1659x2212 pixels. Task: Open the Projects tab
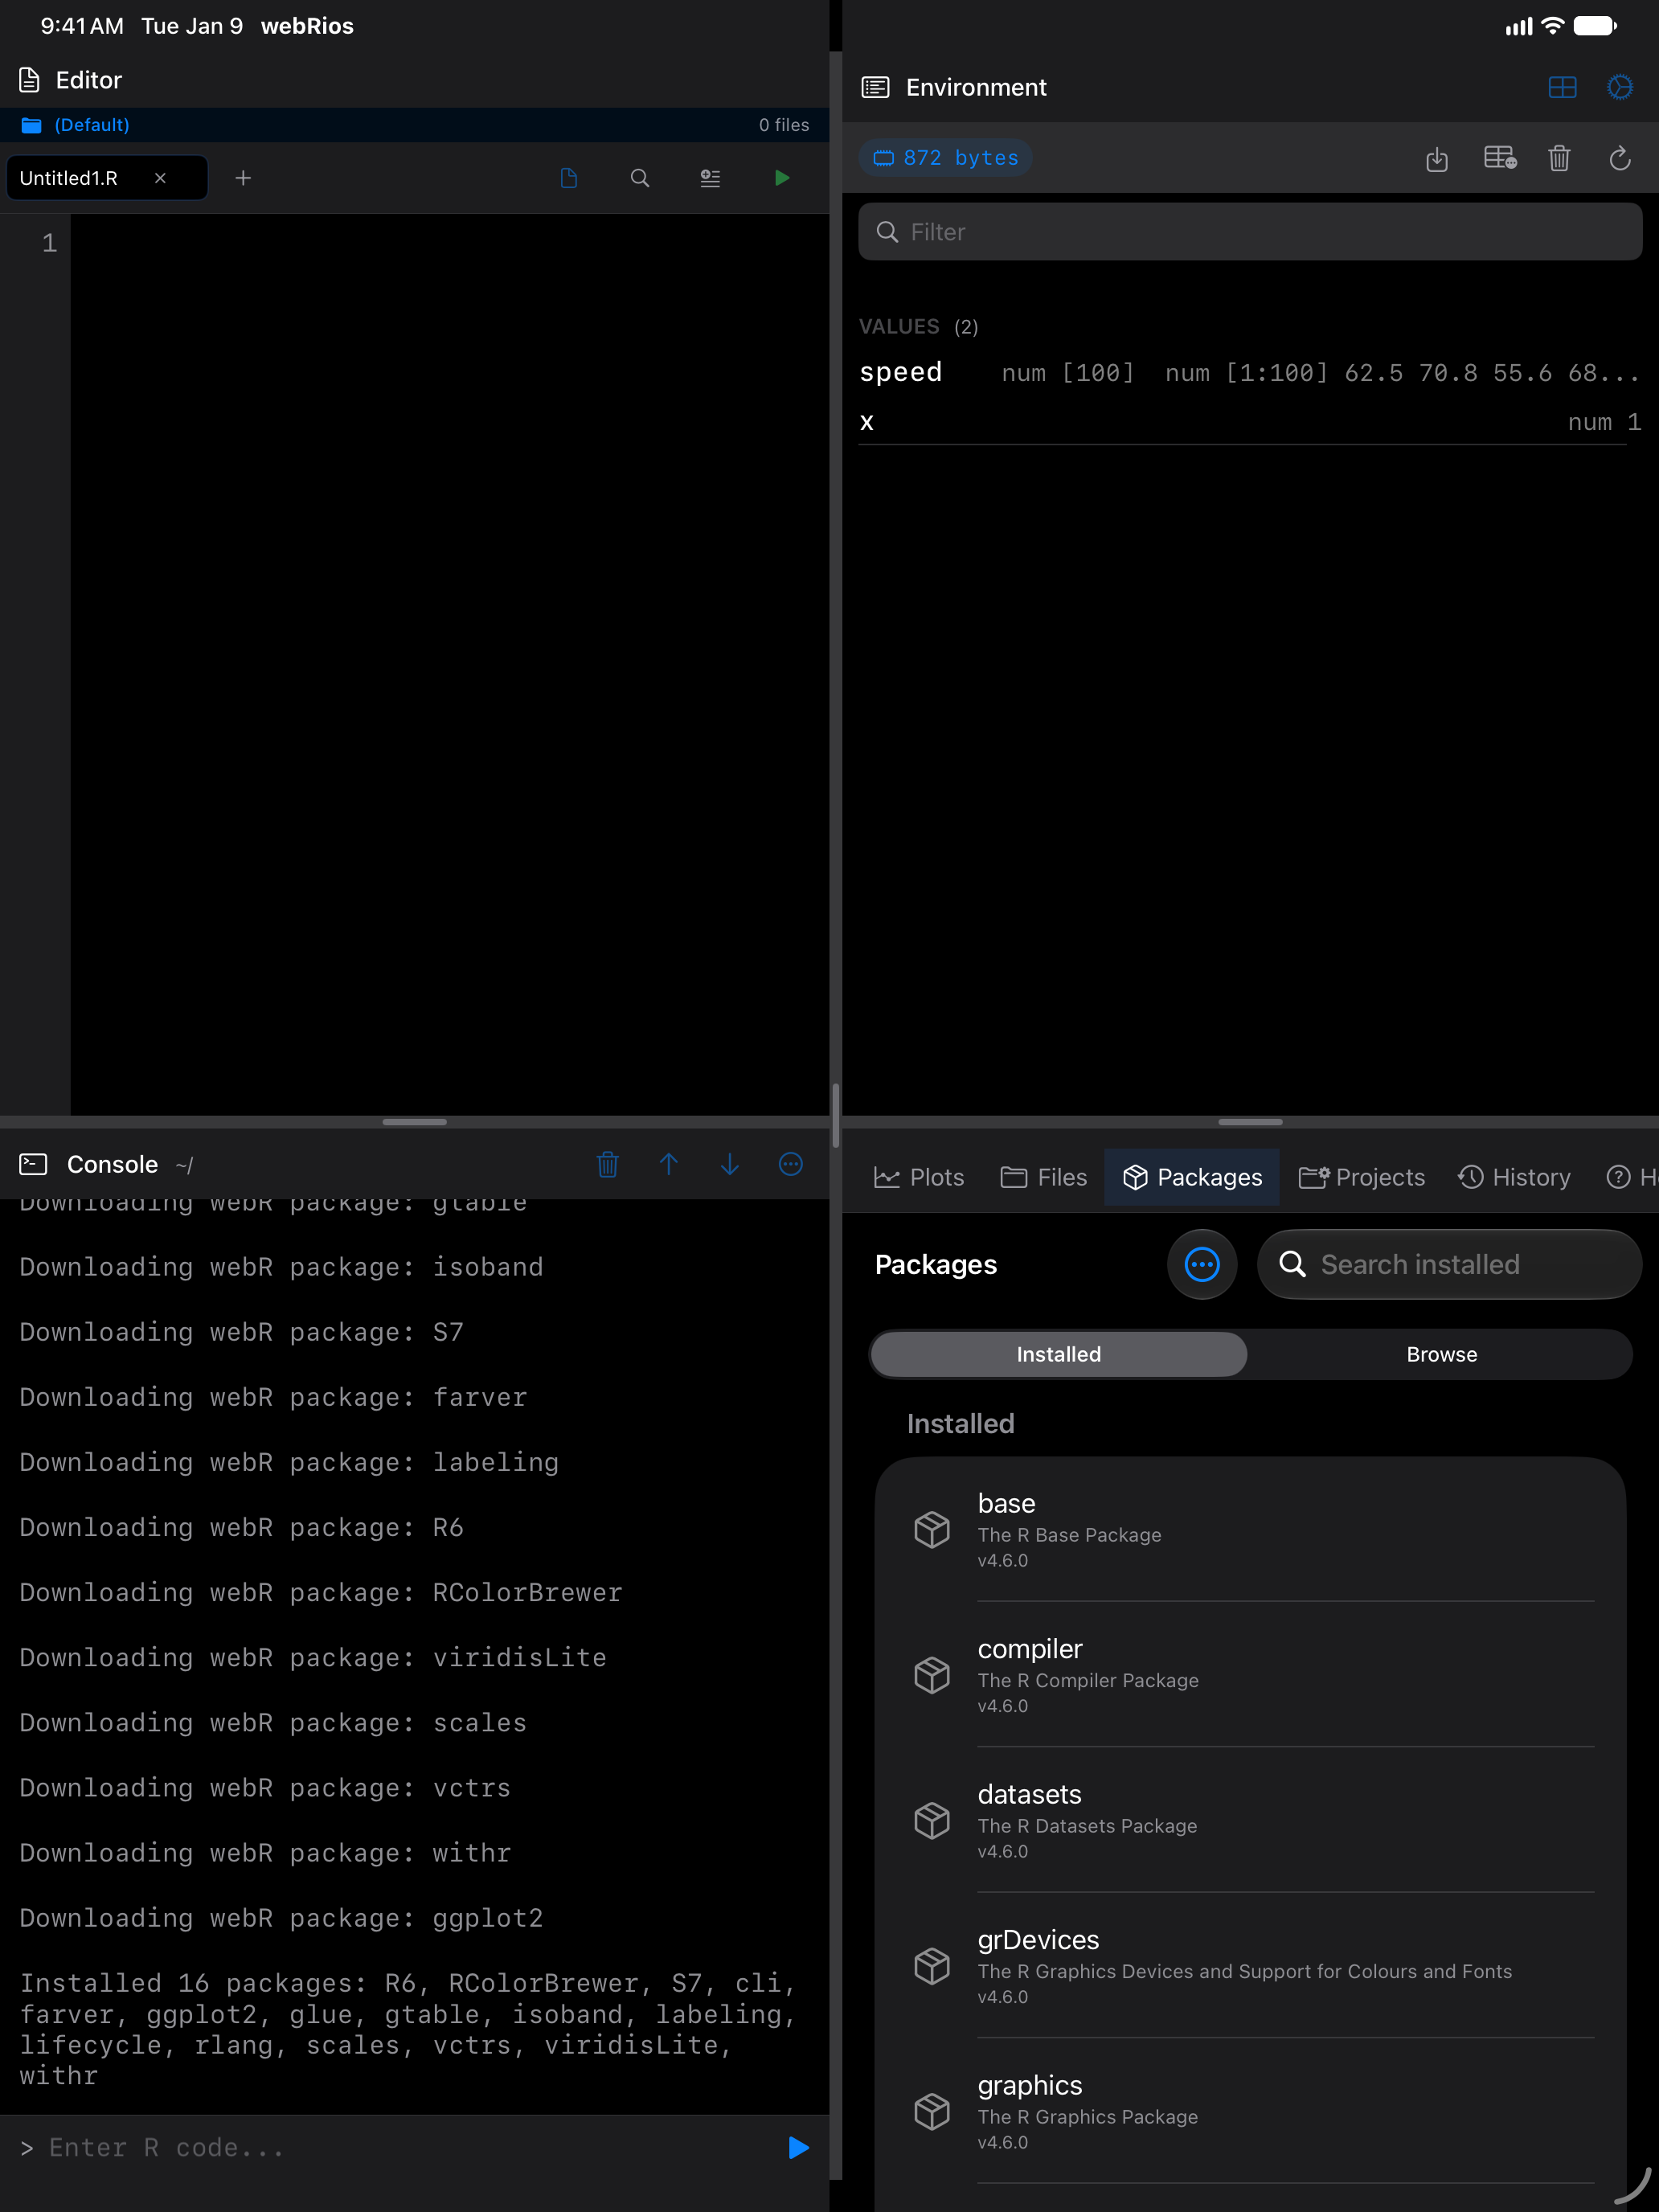point(1361,1177)
